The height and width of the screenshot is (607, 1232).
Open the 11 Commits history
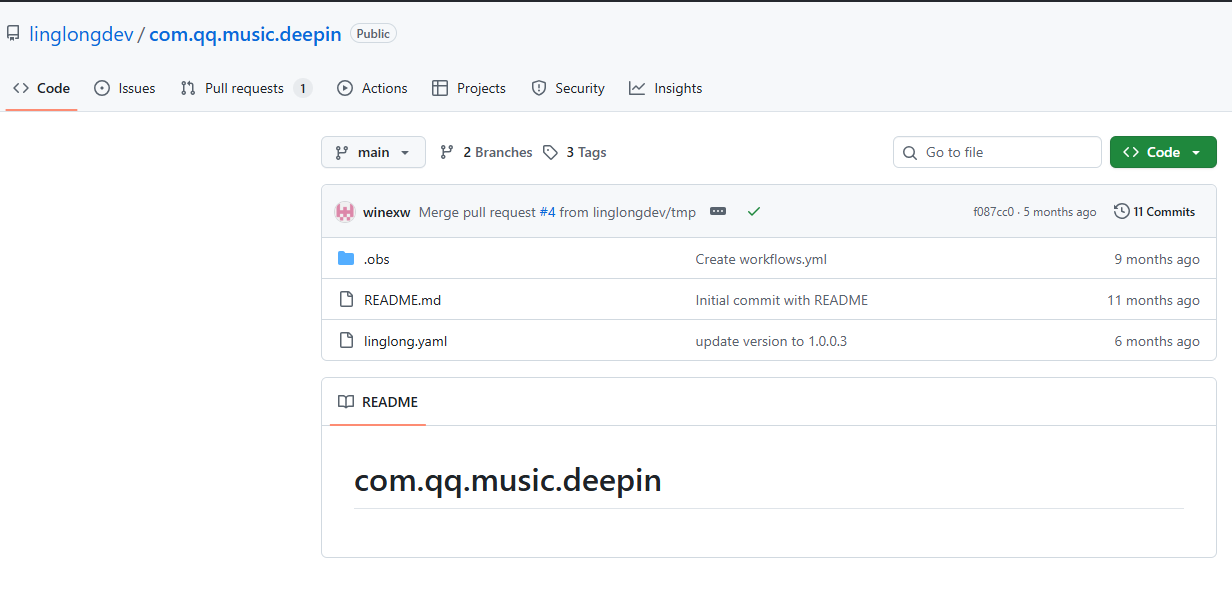pyautogui.click(x=1154, y=212)
